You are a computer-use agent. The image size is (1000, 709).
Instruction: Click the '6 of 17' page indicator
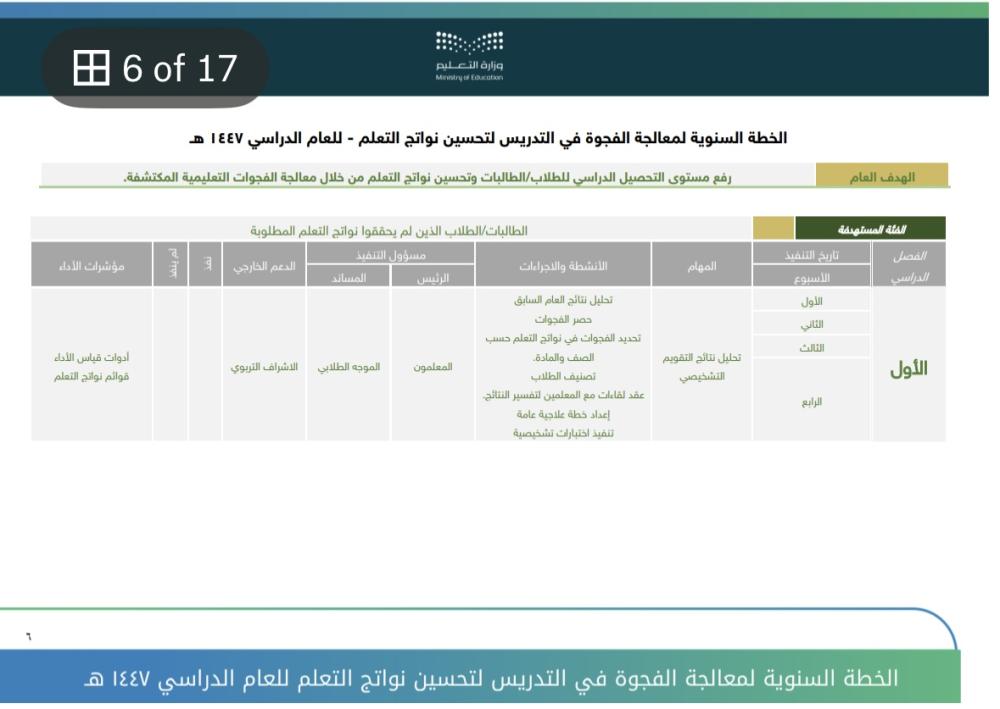180,68
